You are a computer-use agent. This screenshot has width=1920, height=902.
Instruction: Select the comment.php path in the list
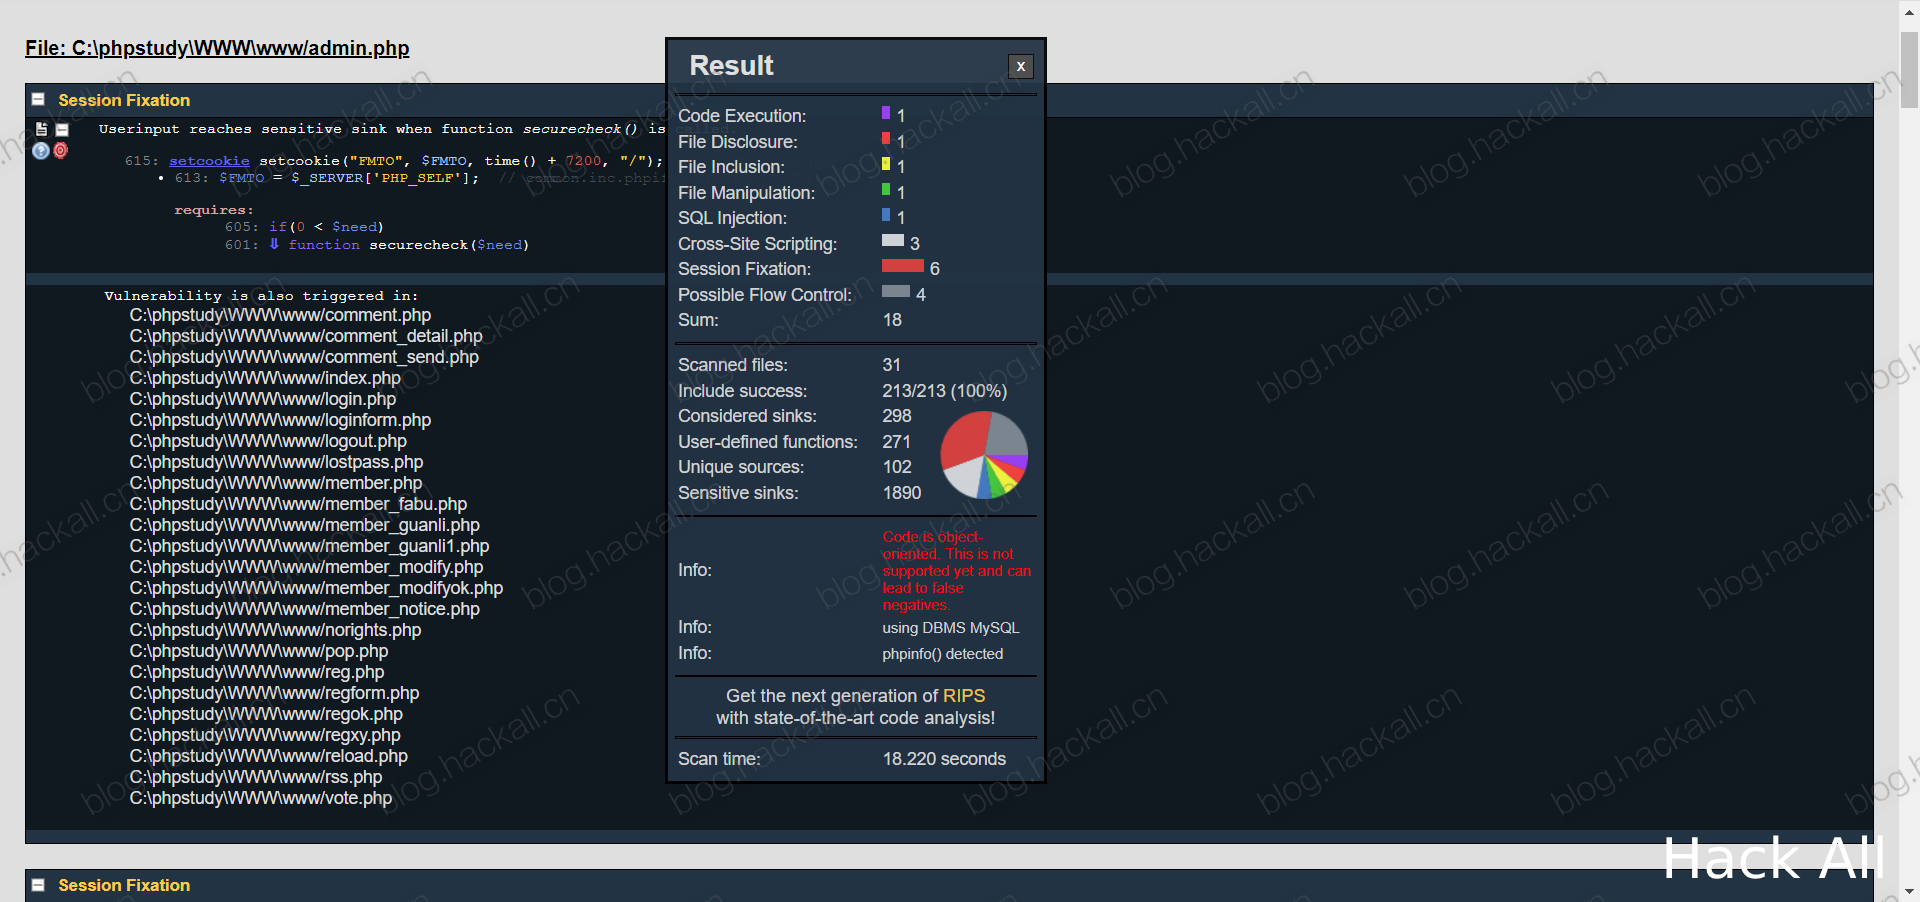click(280, 315)
